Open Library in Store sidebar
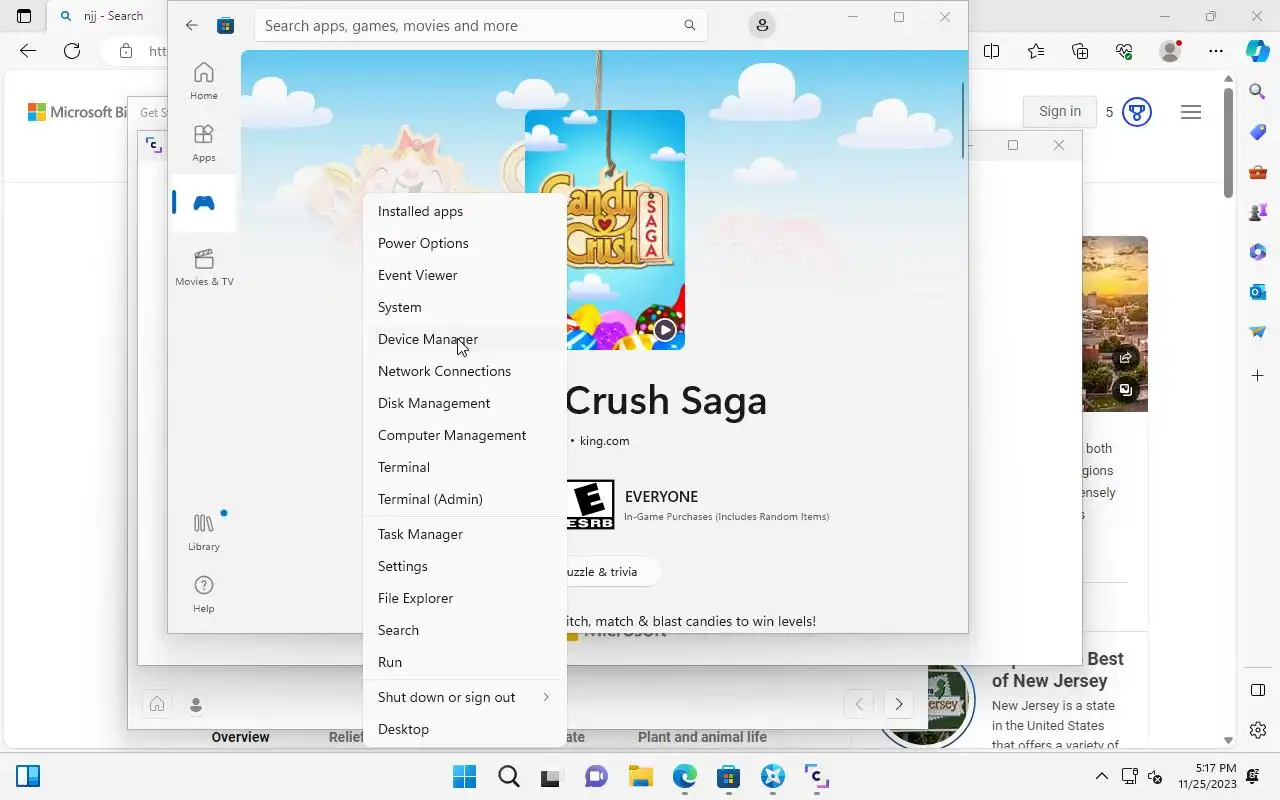Screen dimensions: 1280x800 point(204,532)
